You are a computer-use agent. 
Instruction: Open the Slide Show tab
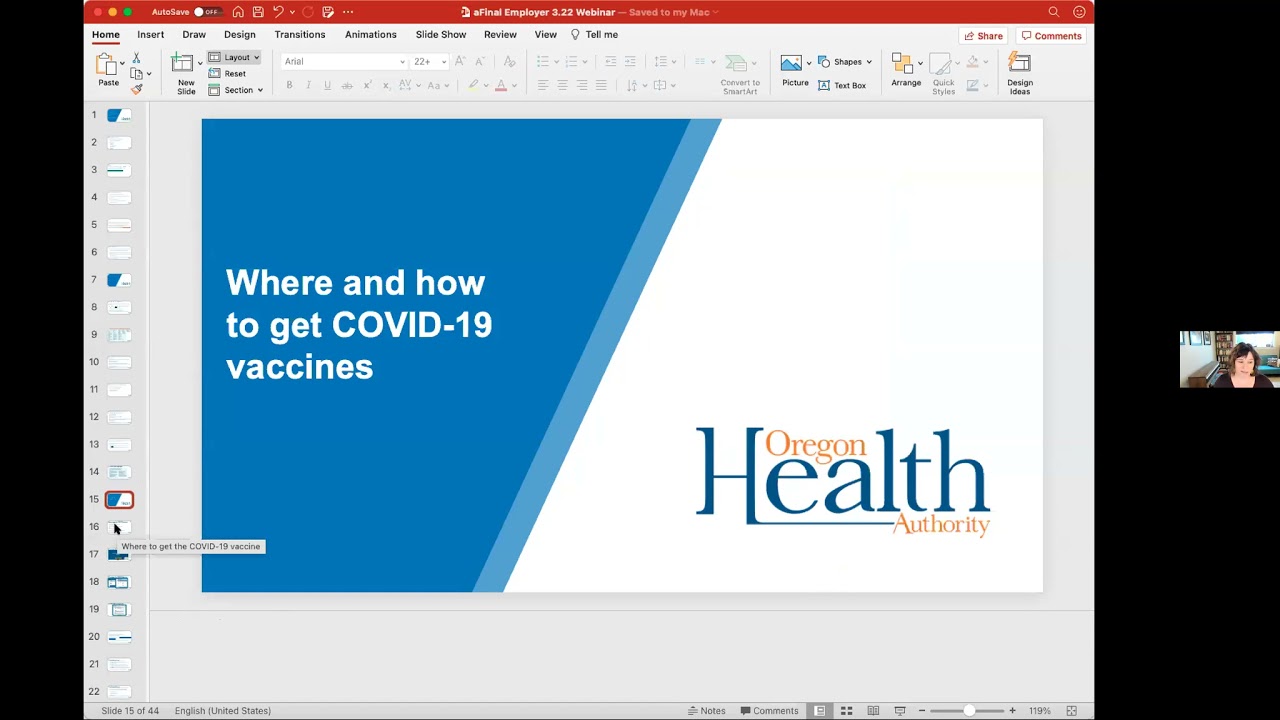pyautogui.click(x=441, y=34)
